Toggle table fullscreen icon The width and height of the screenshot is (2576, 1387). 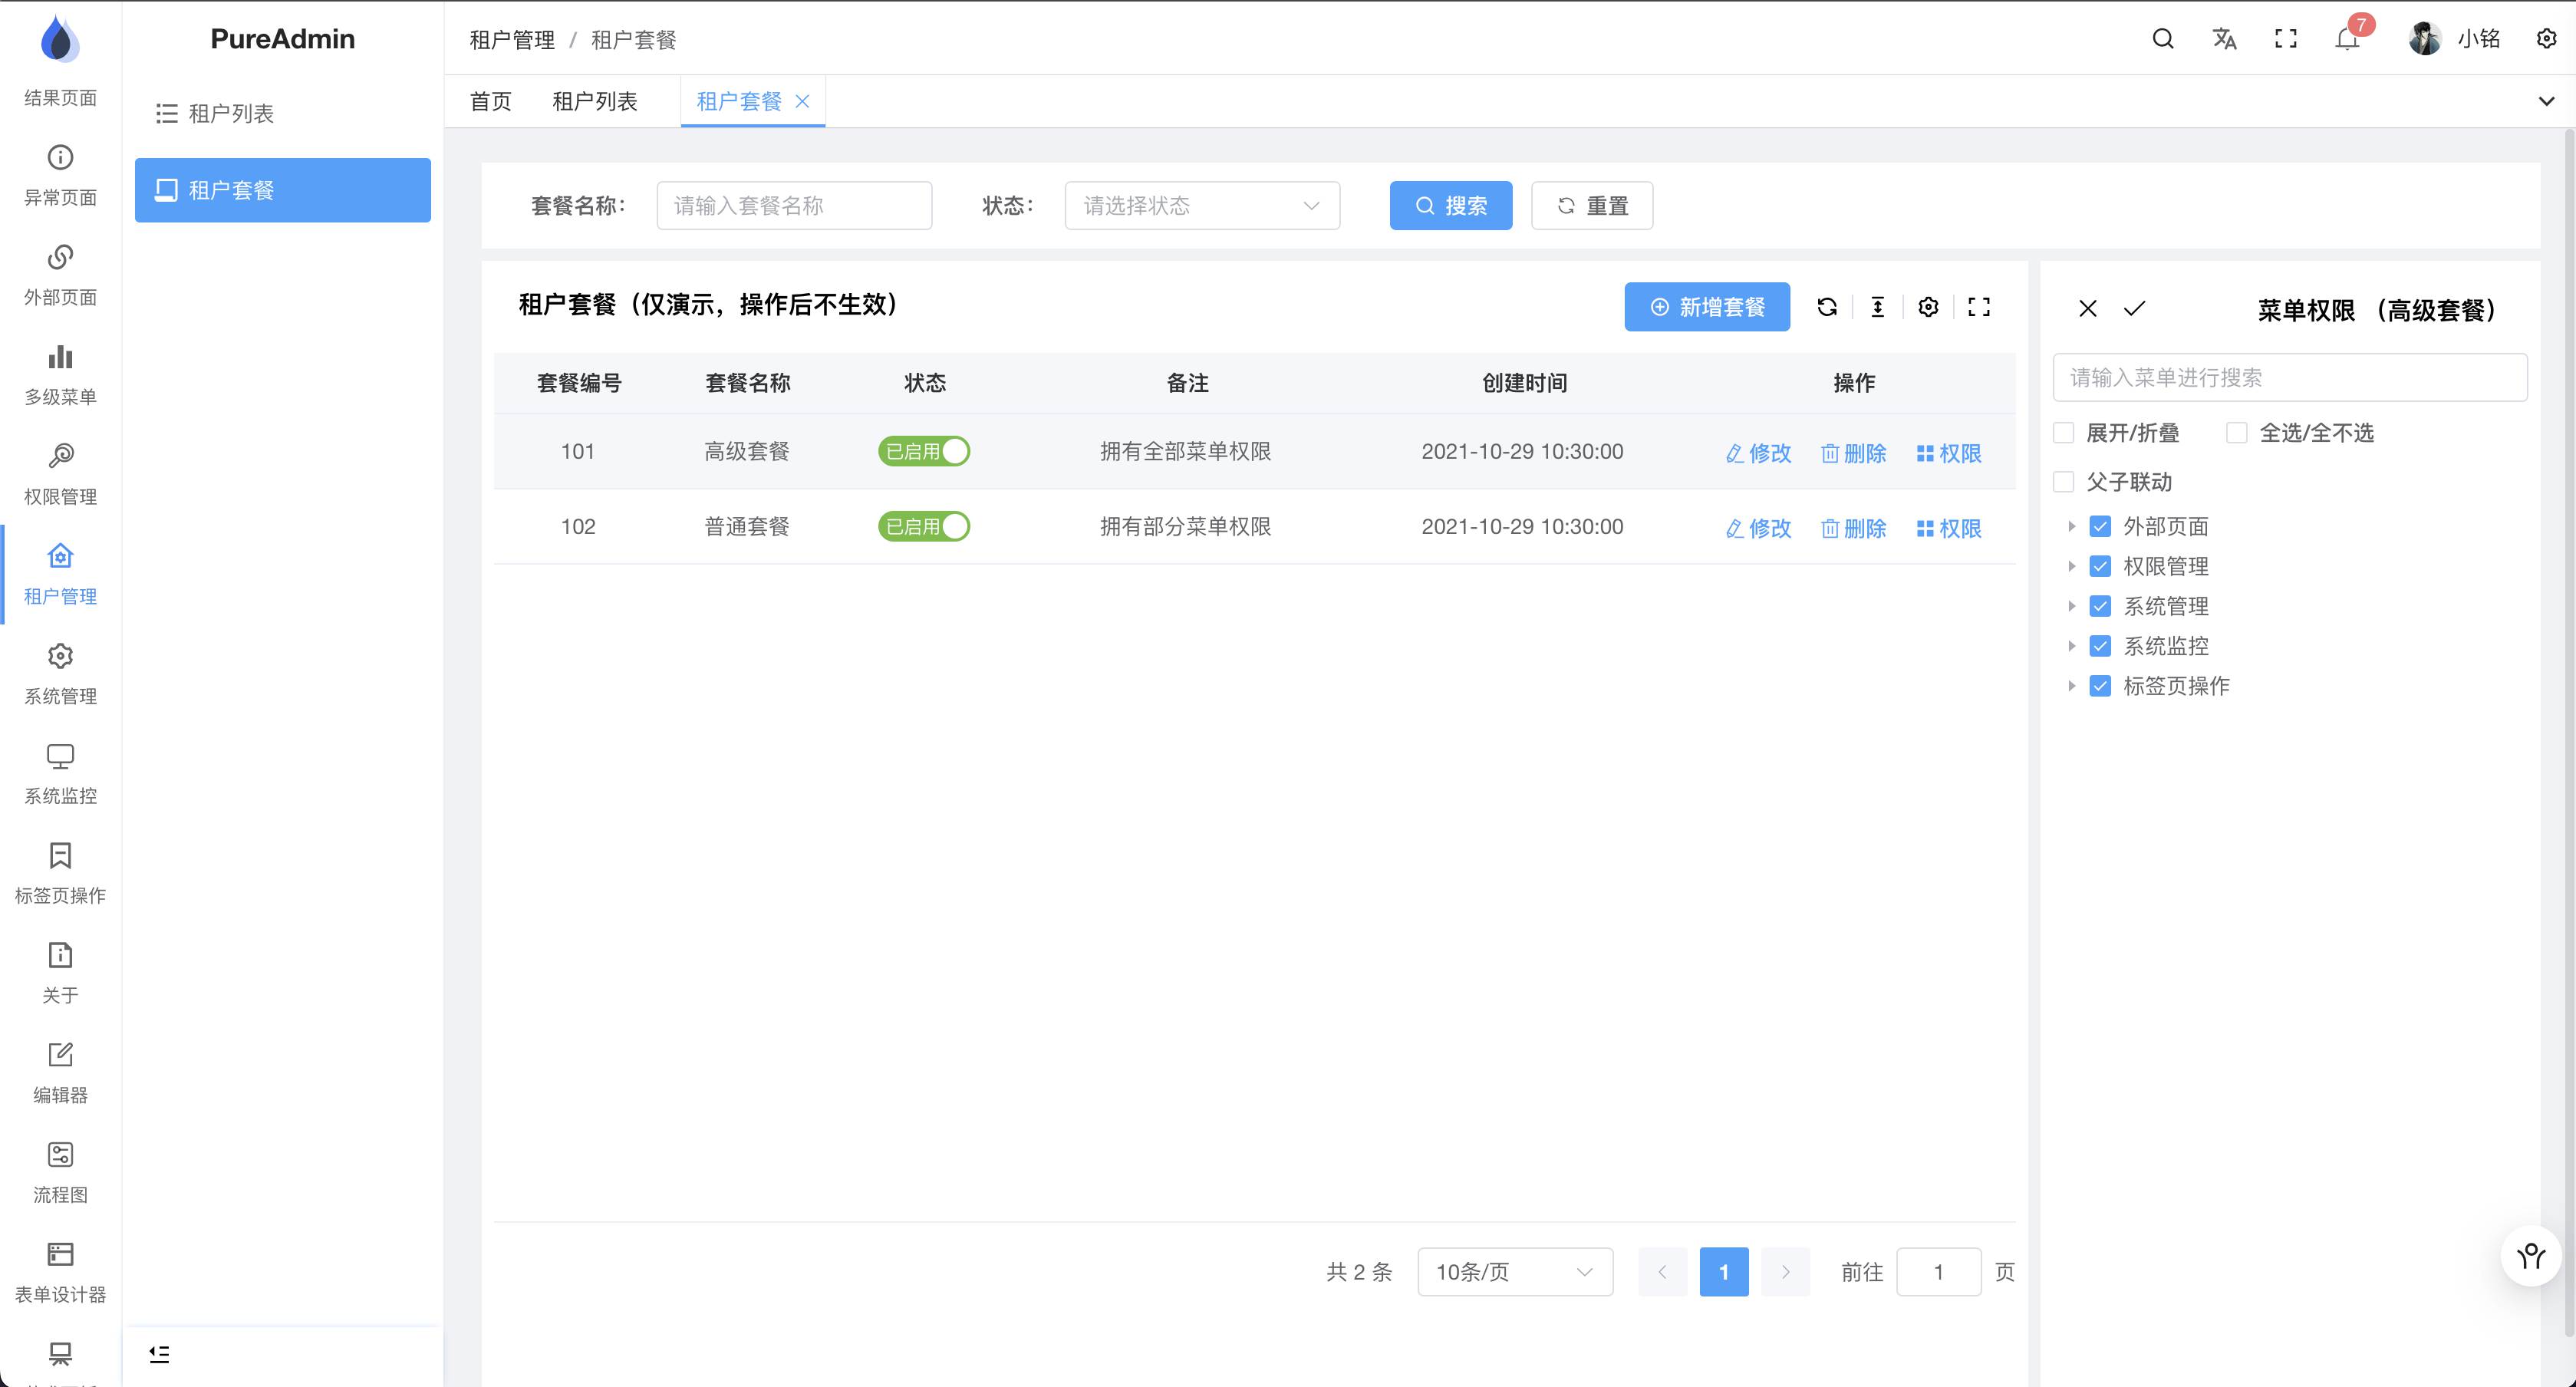(1978, 307)
